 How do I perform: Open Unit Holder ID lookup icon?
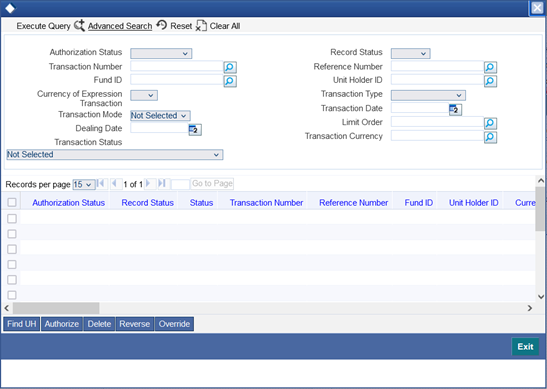click(x=490, y=81)
